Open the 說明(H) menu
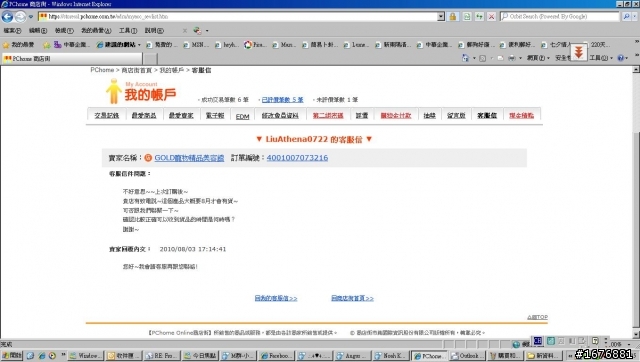This screenshot has width=640, height=362. pos(154,31)
